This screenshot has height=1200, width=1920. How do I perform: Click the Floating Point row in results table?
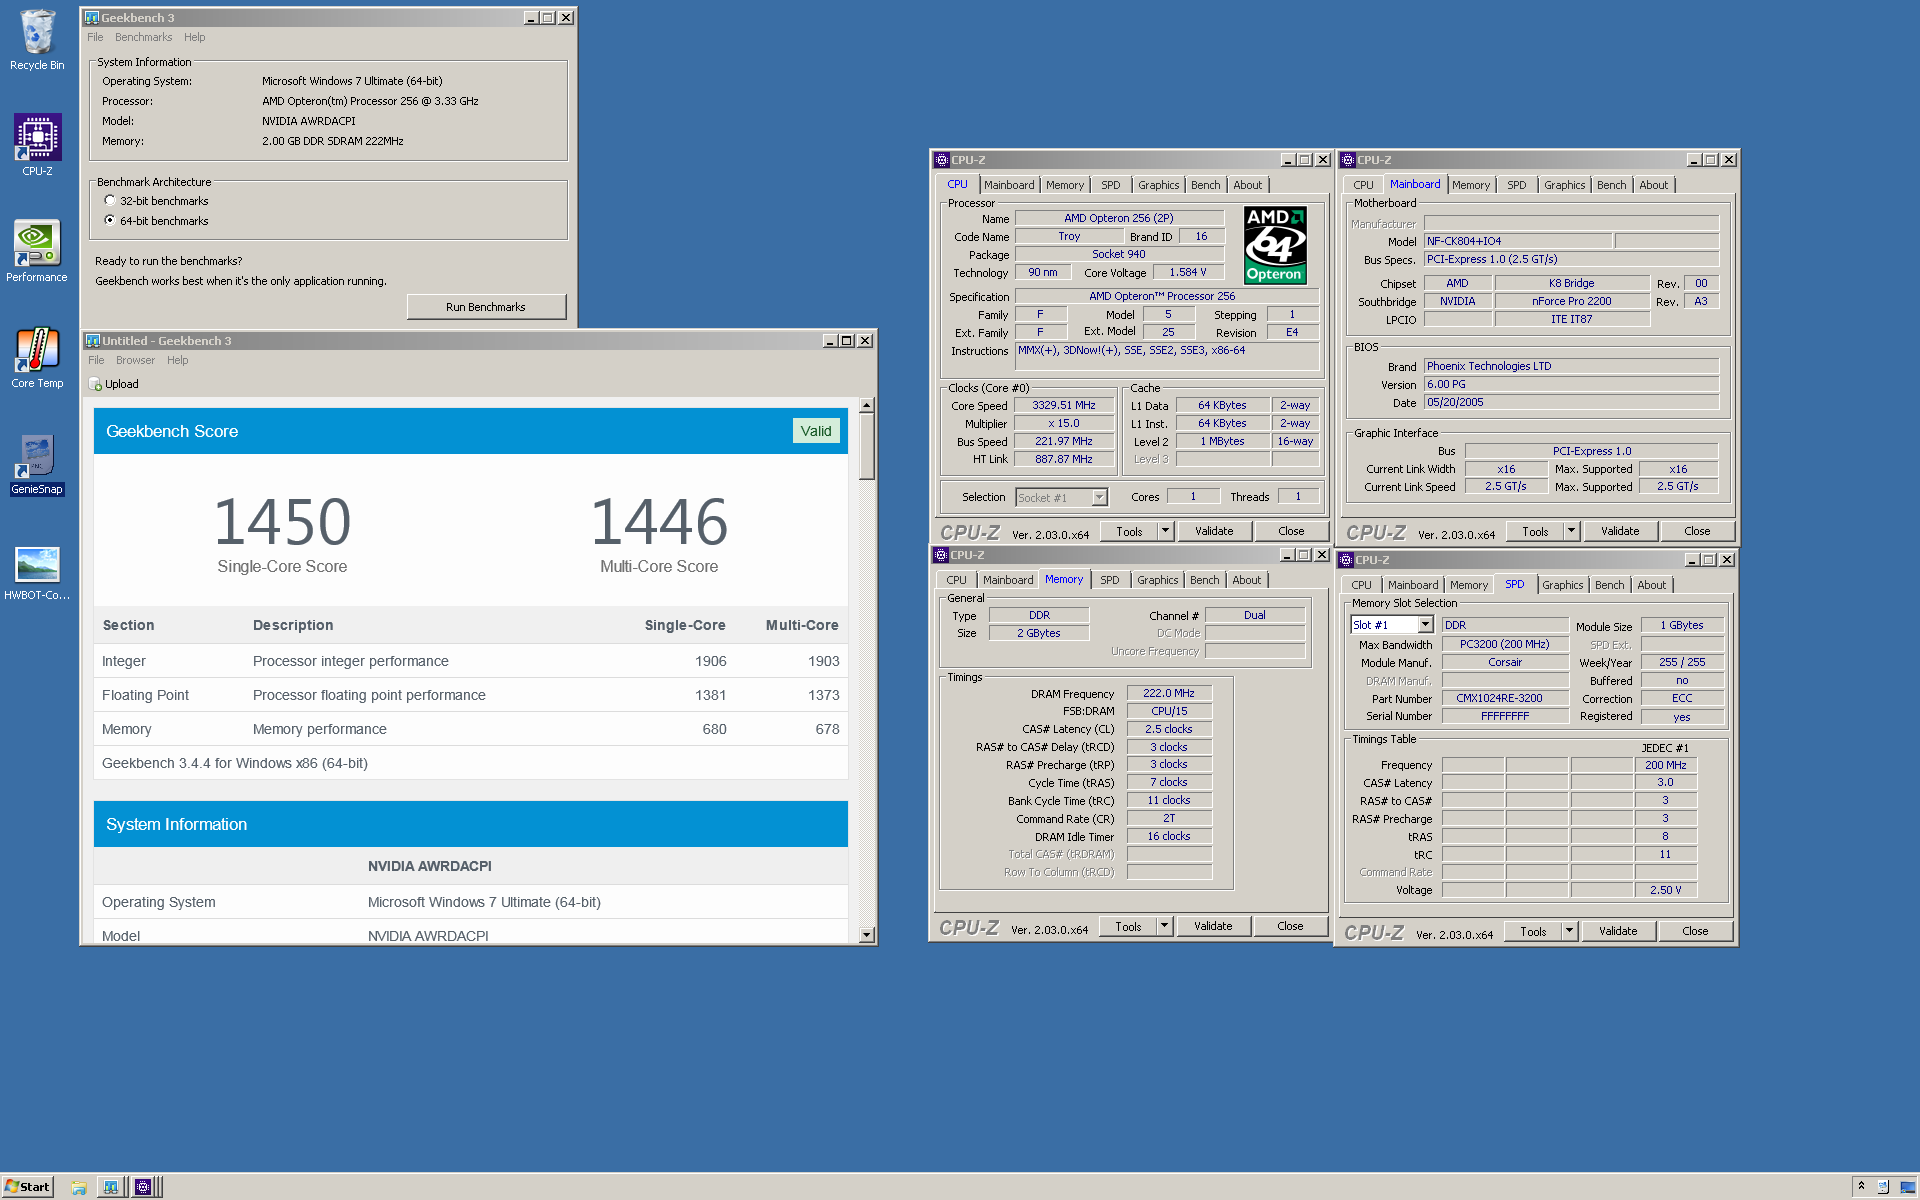click(471, 695)
